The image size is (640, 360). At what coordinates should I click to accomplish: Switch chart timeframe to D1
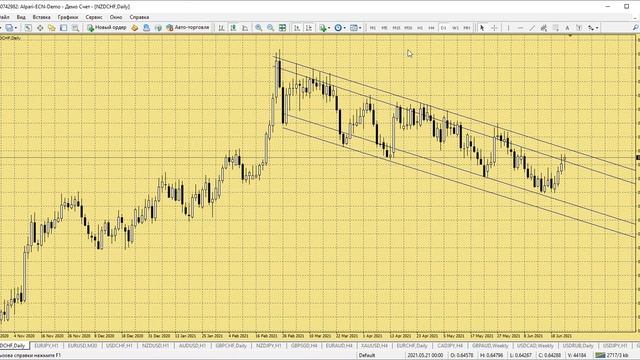[x=443, y=28]
